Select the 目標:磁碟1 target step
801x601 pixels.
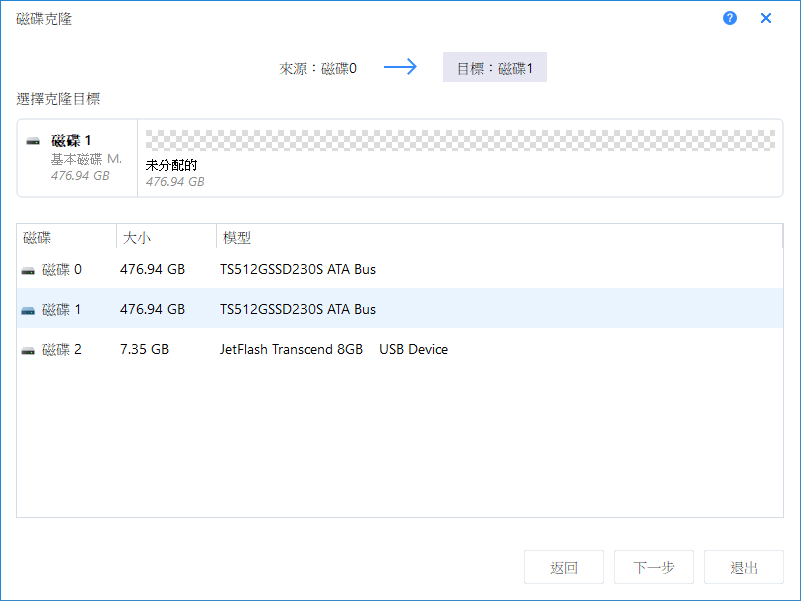pos(495,68)
